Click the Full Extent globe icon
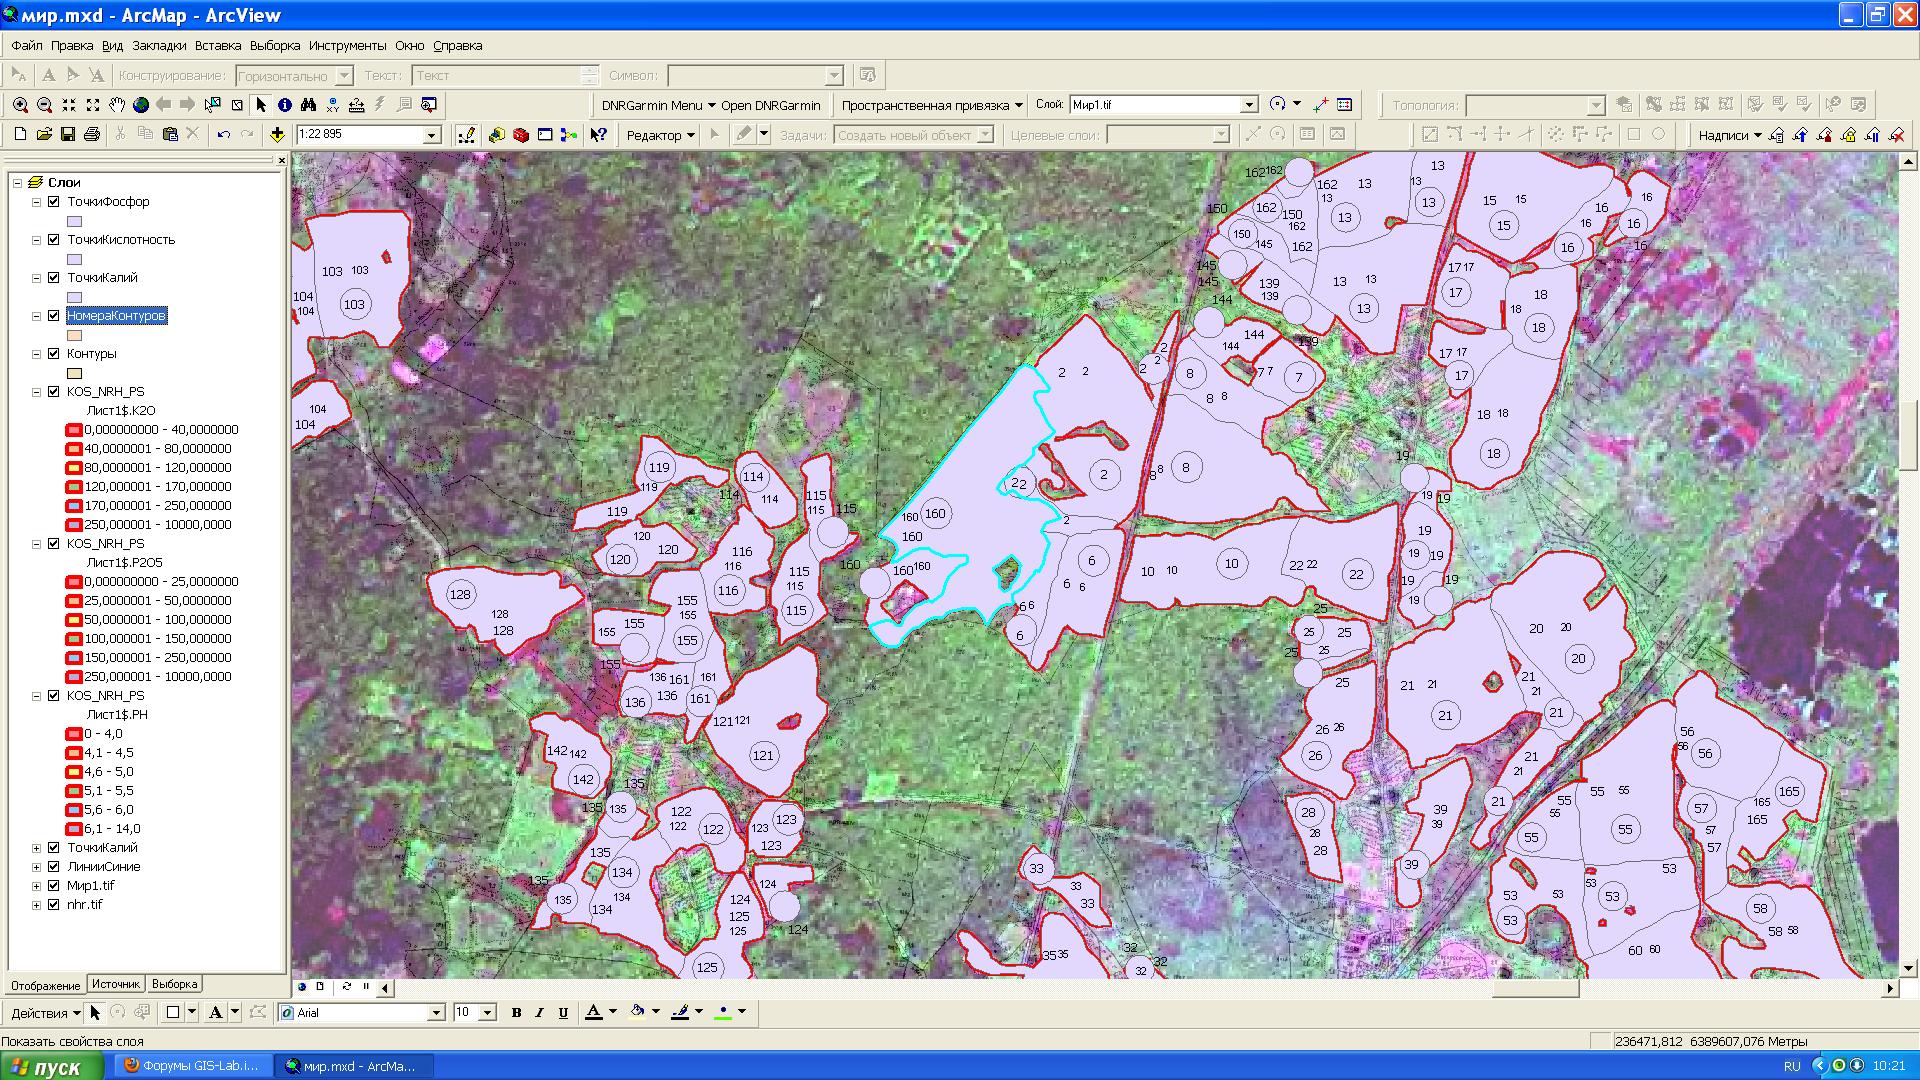The height and width of the screenshot is (1080, 1920). pyautogui.click(x=141, y=105)
